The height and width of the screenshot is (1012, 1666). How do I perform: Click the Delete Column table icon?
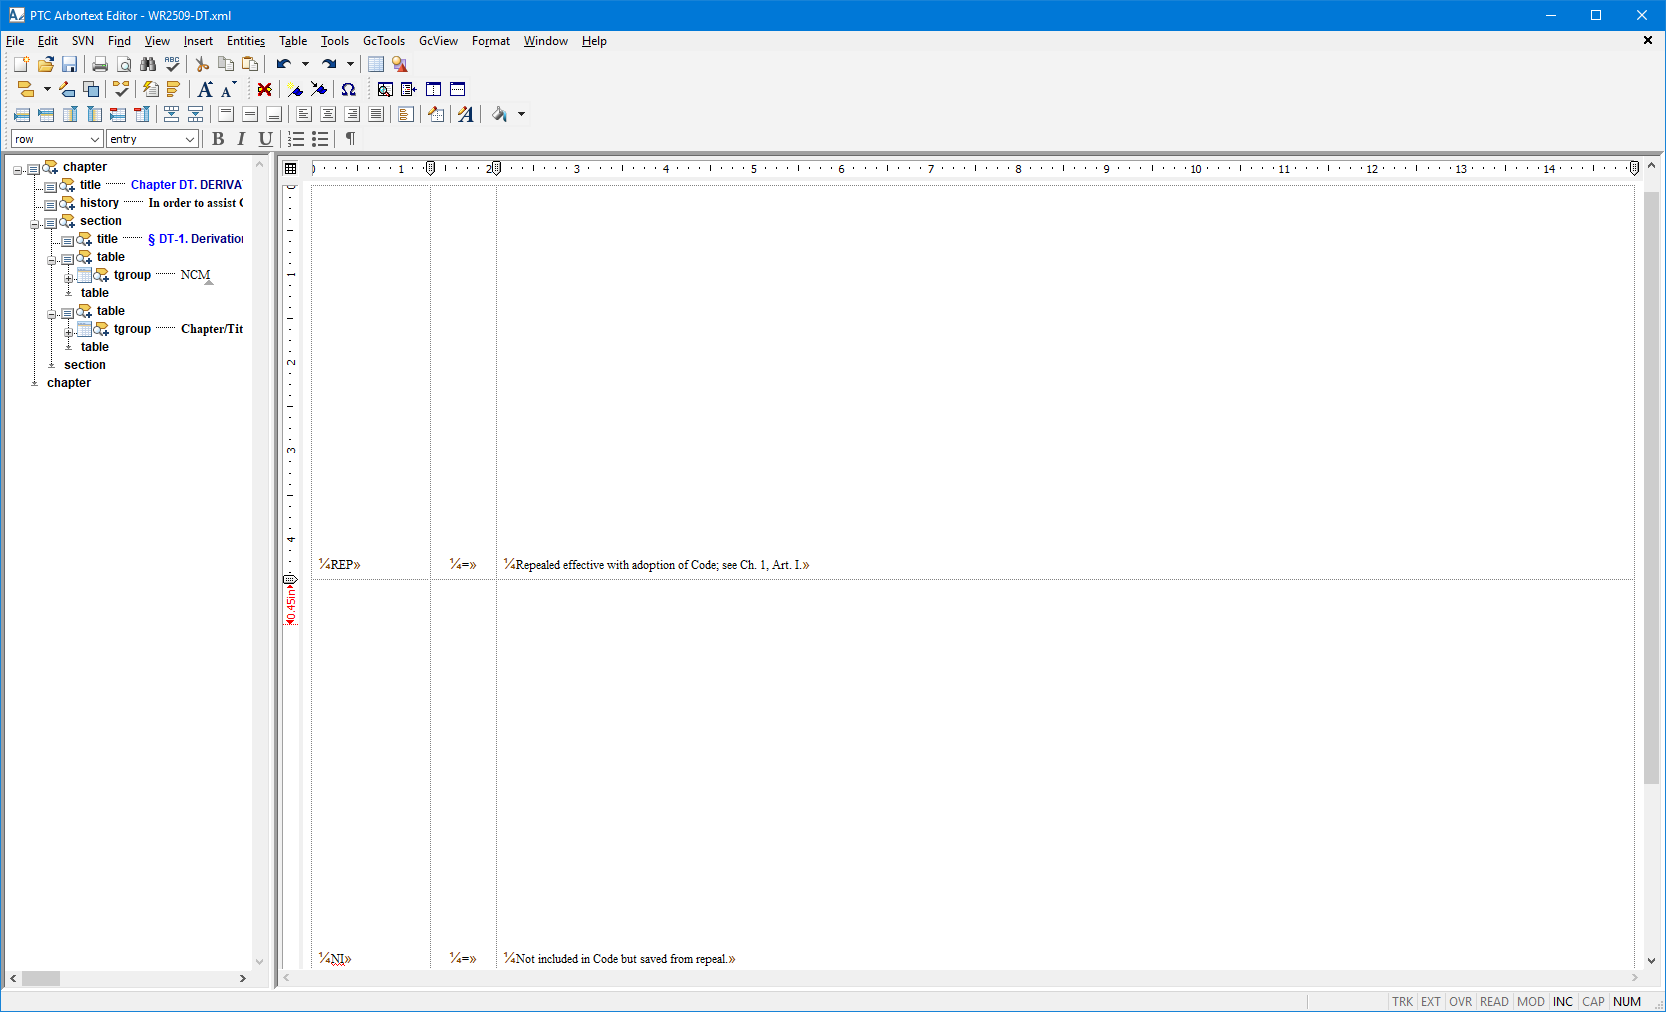point(142,114)
